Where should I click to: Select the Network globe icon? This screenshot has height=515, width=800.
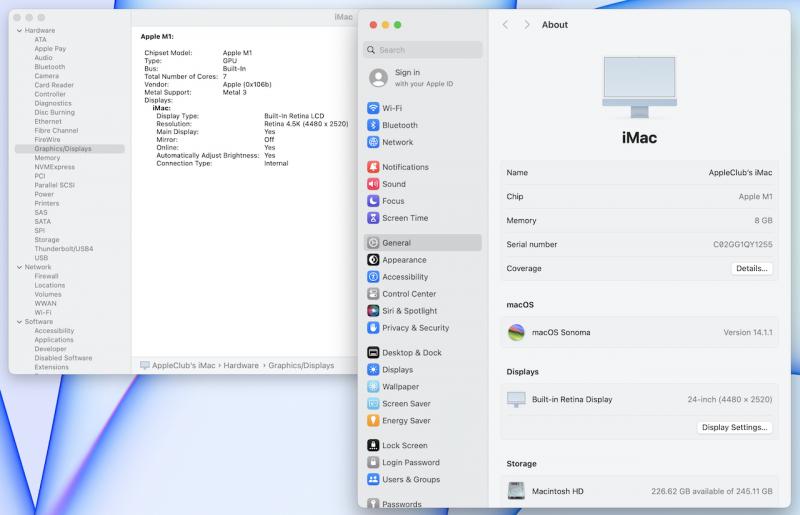[373, 142]
